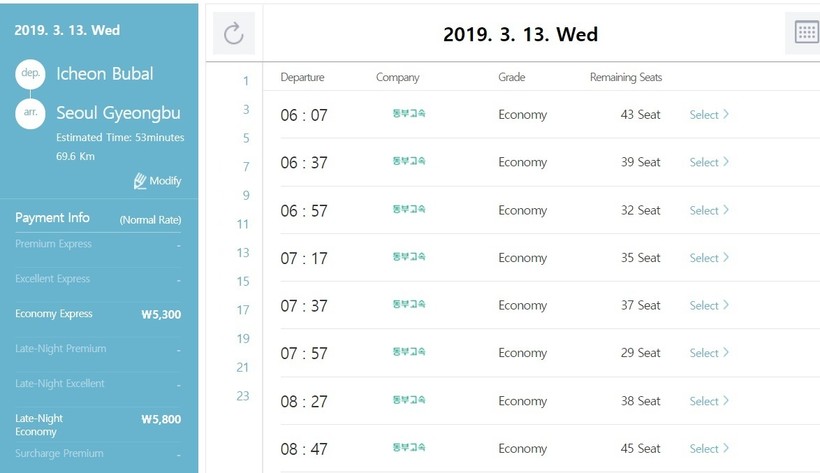Click Icheon Bubal departure terminal
The height and width of the screenshot is (473, 820).
pos(105,74)
